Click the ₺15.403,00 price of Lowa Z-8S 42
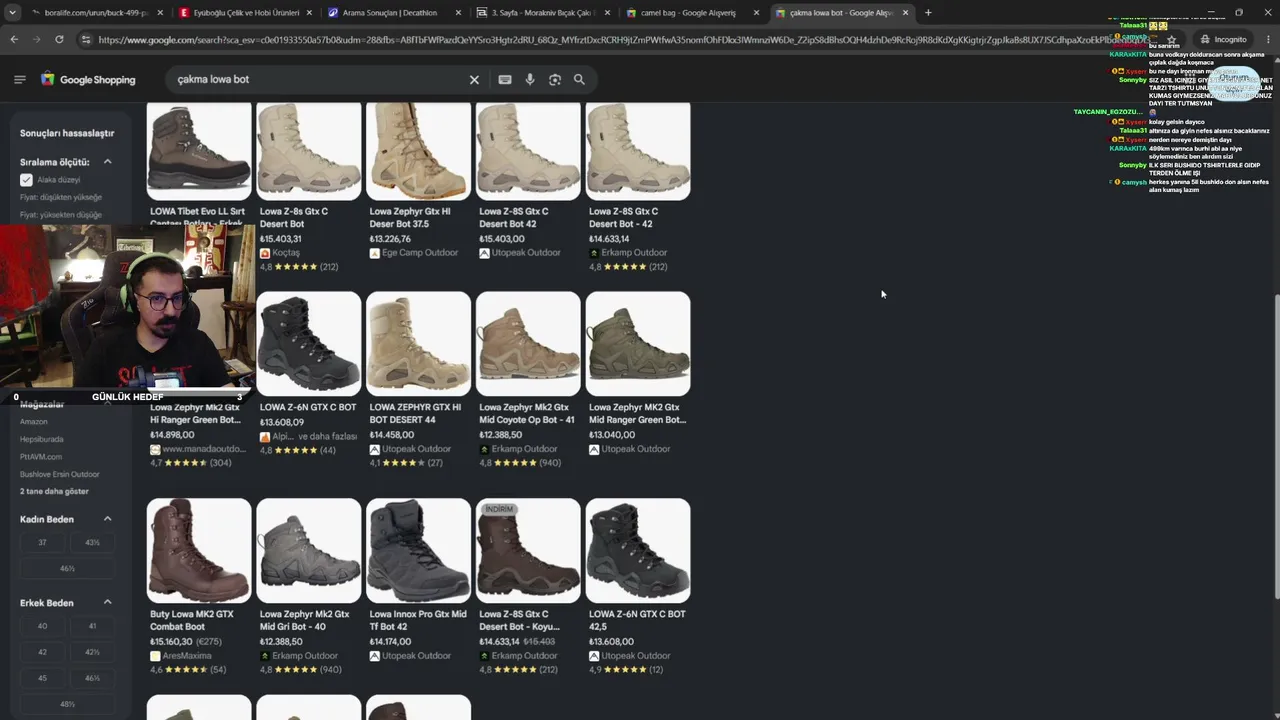The image size is (1280, 720). 502,239
